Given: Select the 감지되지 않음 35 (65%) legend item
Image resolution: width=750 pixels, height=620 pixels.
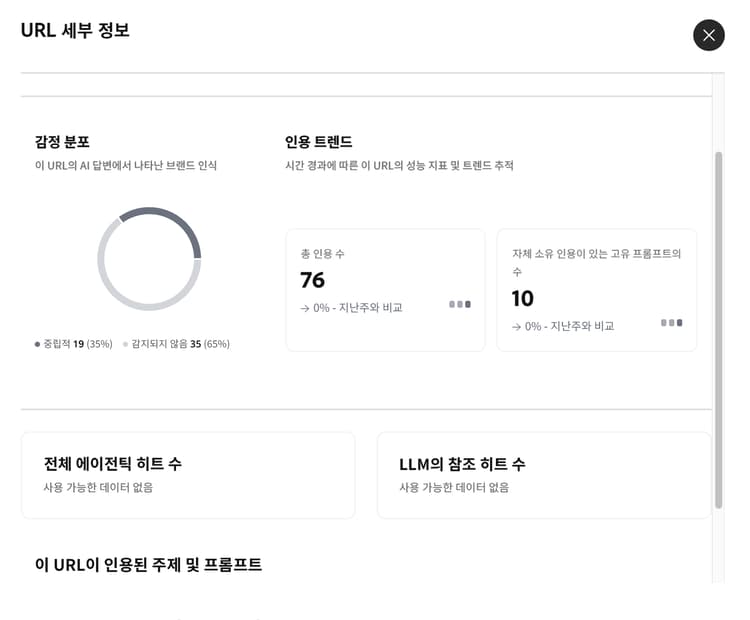Looking at the screenshot, I should (x=176, y=344).
